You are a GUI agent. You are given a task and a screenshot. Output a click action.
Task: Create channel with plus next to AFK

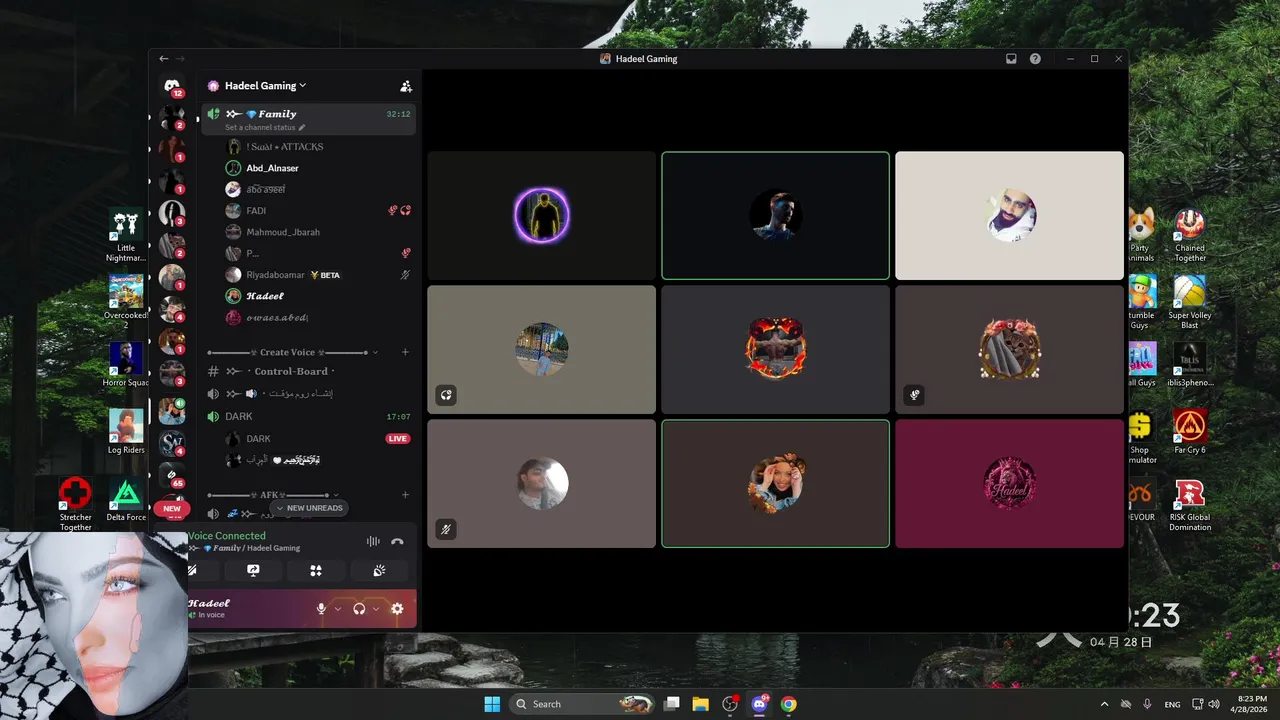(x=405, y=495)
